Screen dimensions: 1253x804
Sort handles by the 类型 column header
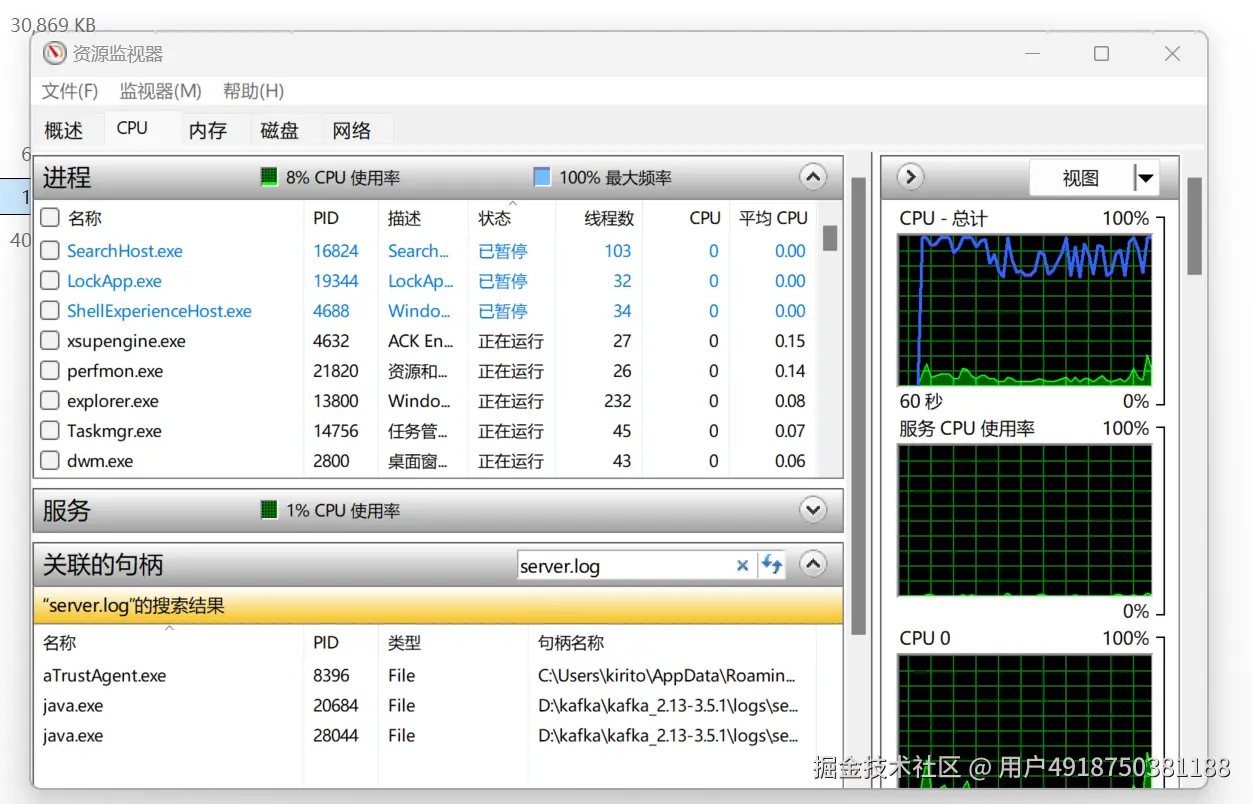click(404, 643)
